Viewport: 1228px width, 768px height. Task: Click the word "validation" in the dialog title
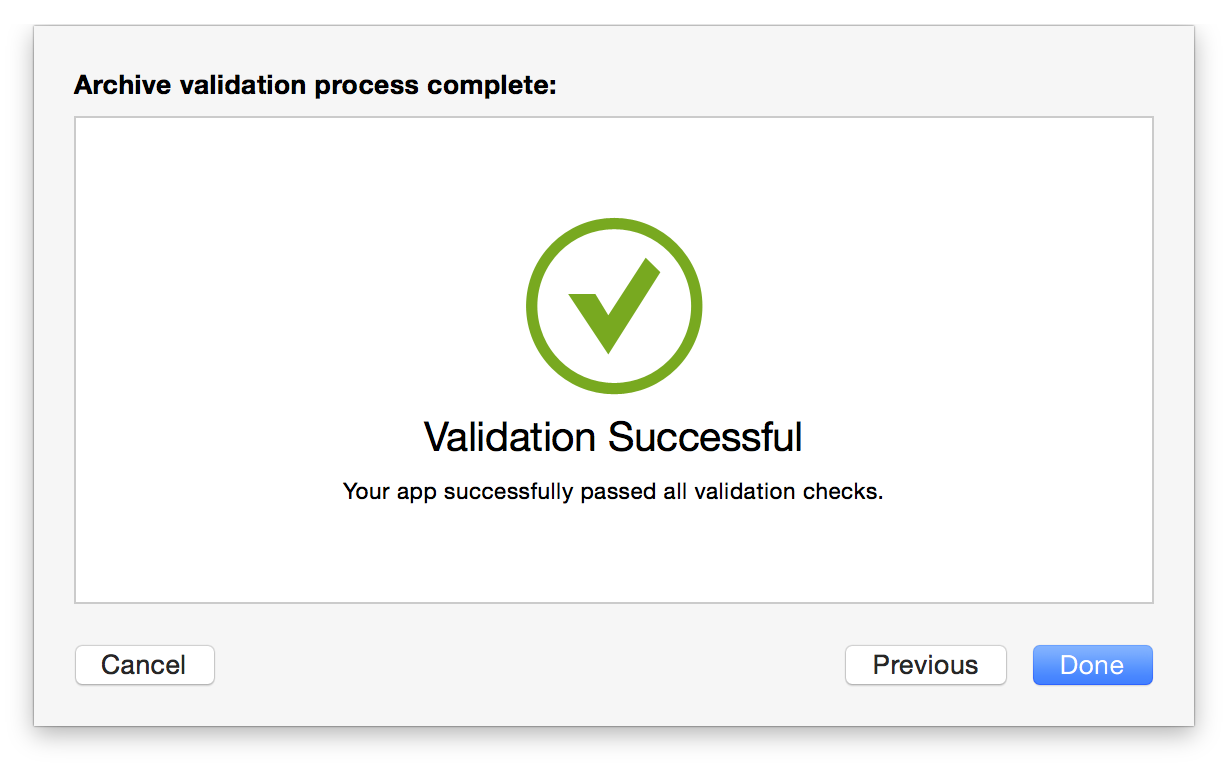coord(242,86)
